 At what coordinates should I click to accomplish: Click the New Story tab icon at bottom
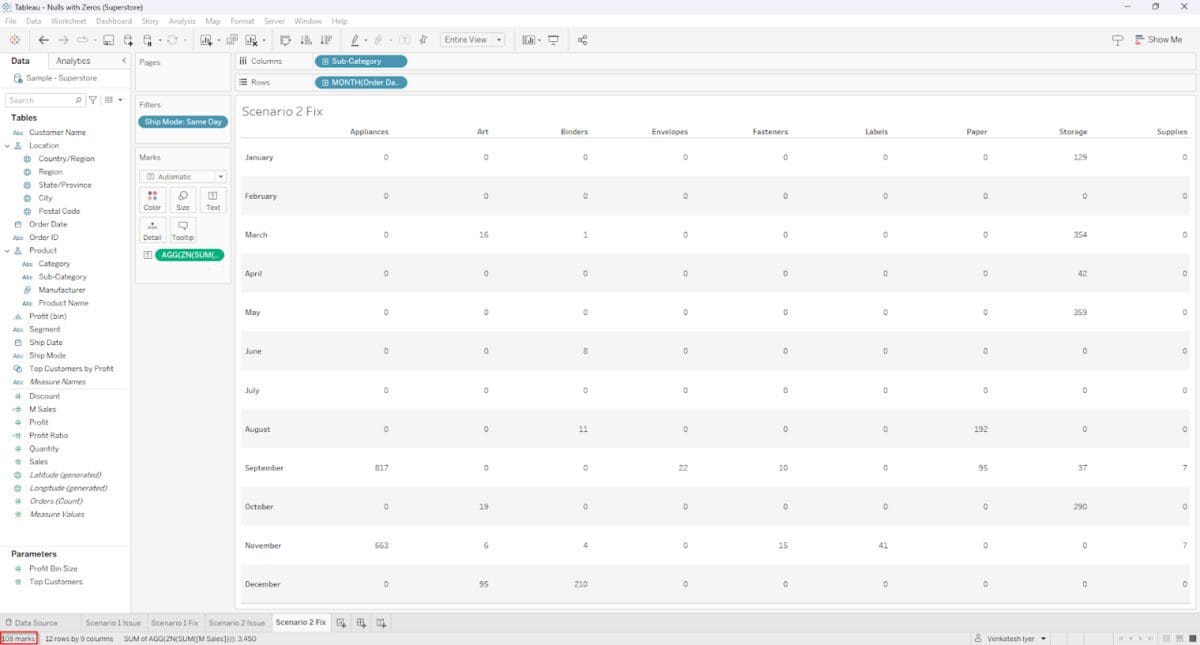381,622
